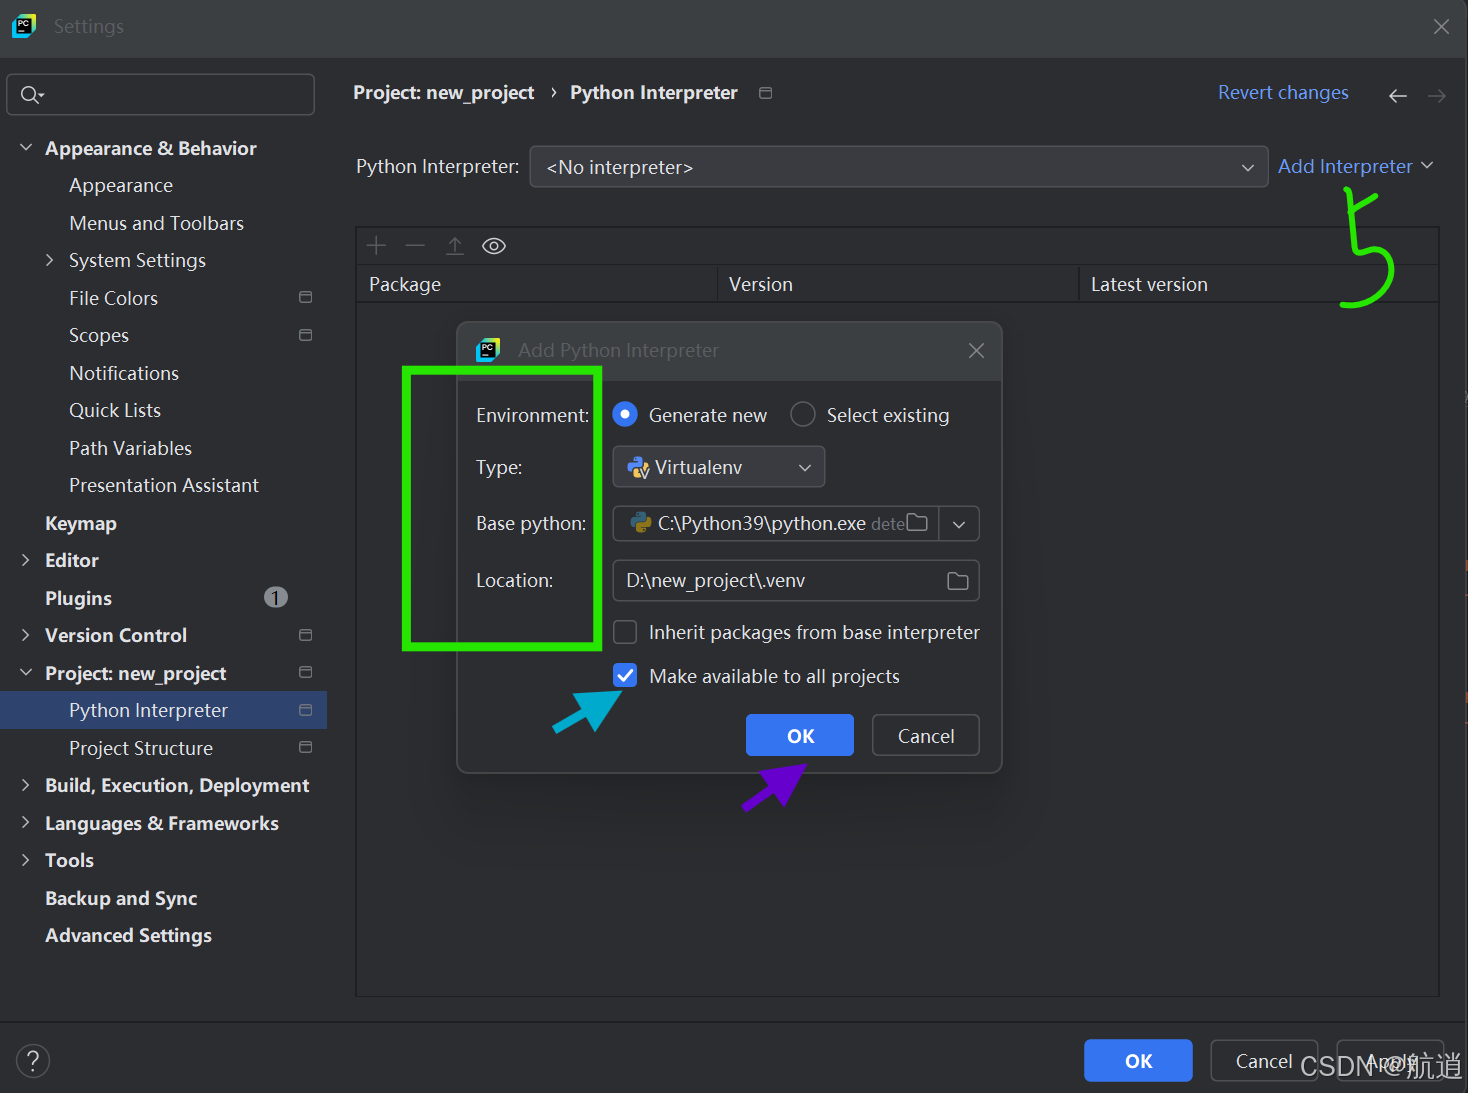Image resolution: width=1468 pixels, height=1093 pixels.
Task: Browse folder icon in Base python field
Action: click(x=917, y=523)
